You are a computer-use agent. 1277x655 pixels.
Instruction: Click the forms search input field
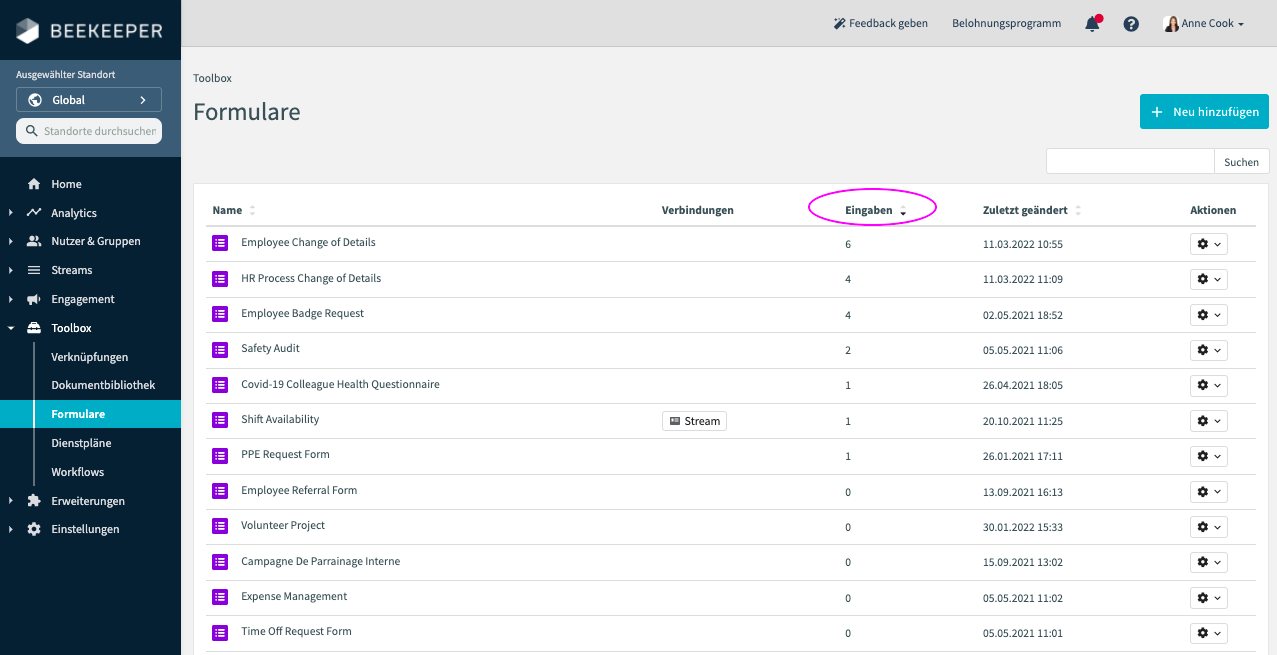[1130, 161]
